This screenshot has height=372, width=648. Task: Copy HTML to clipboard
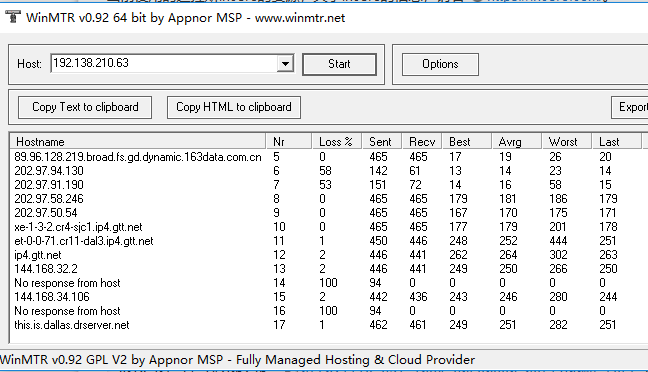pyautogui.click(x=233, y=107)
